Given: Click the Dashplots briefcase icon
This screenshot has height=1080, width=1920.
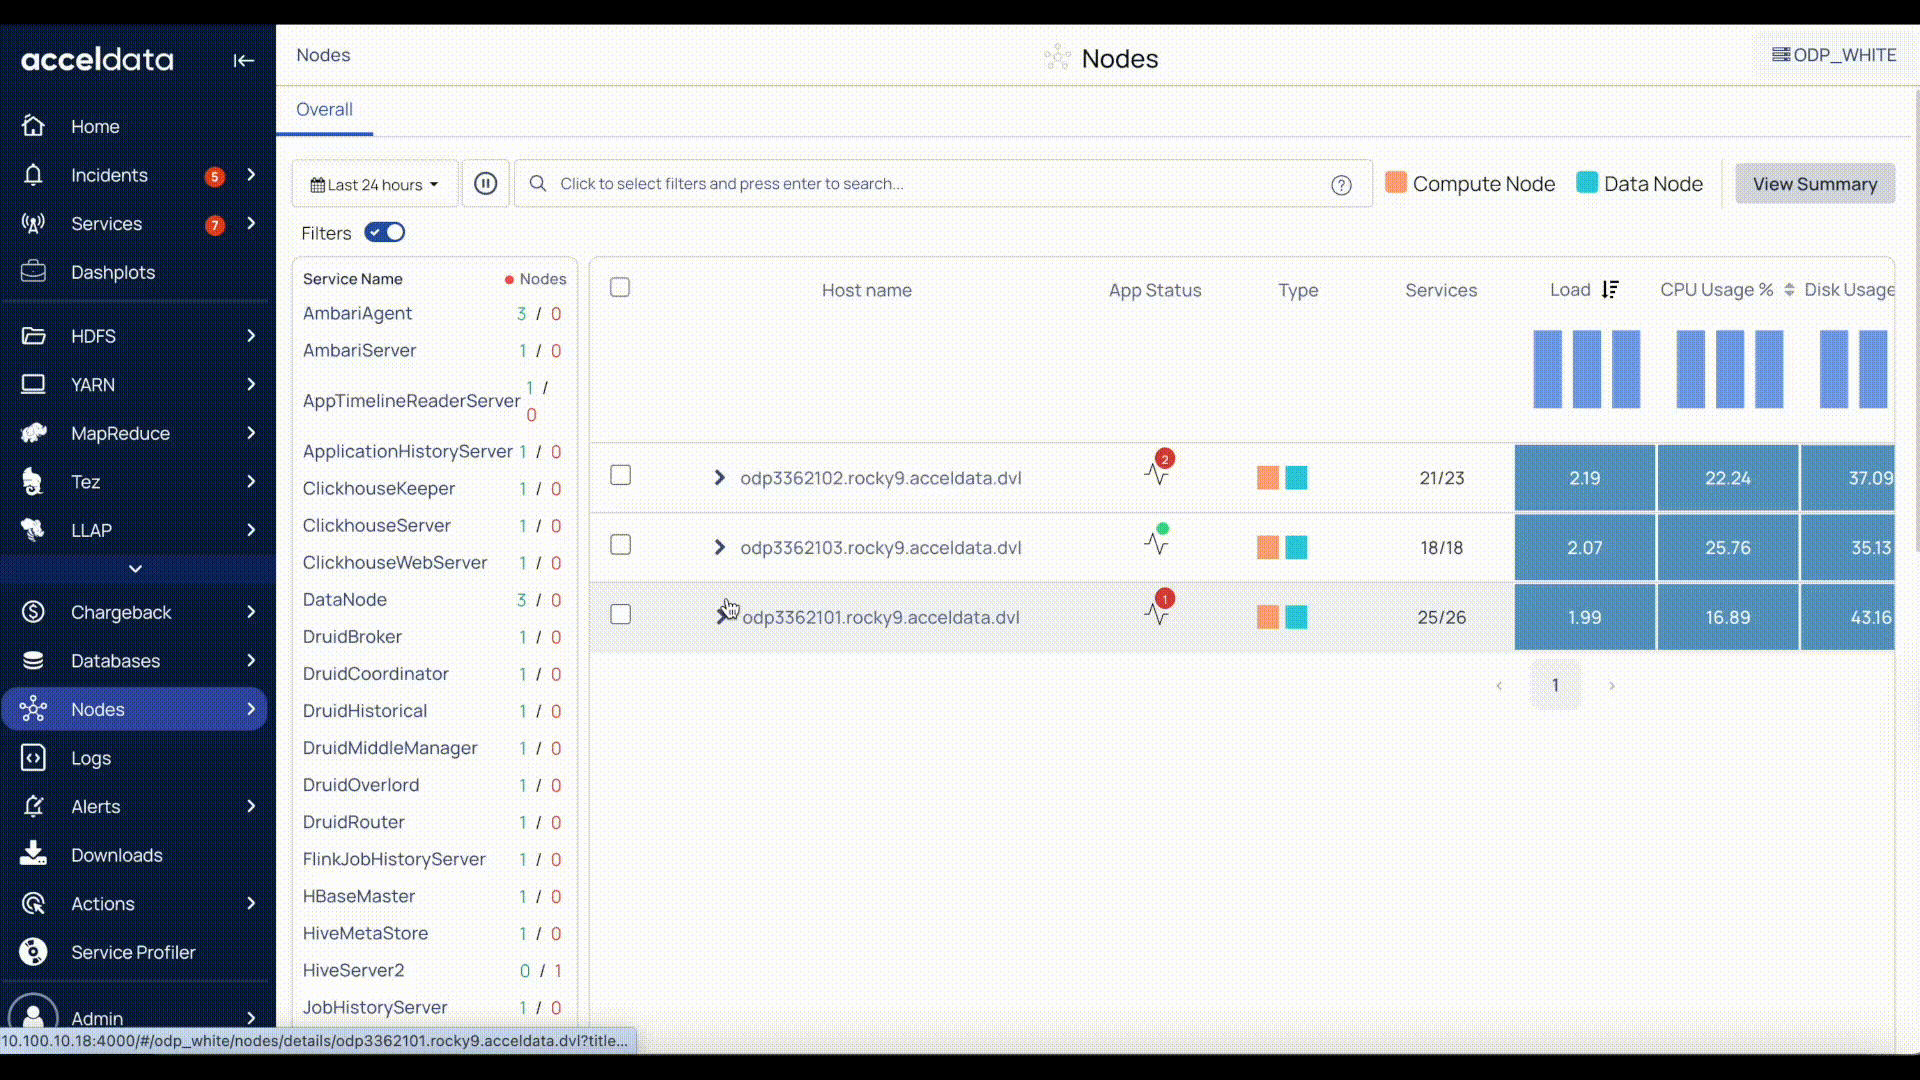Looking at the screenshot, I should tap(33, 272).
